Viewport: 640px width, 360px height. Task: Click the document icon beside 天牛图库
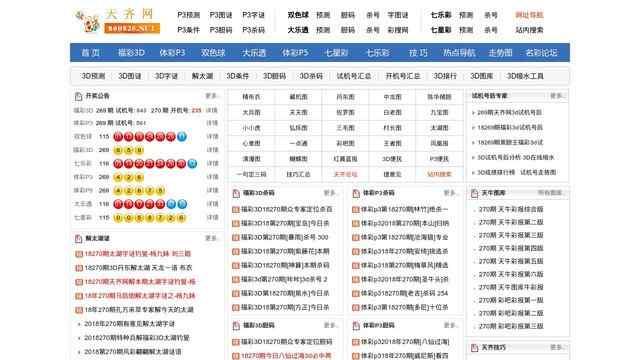point(474,193)
